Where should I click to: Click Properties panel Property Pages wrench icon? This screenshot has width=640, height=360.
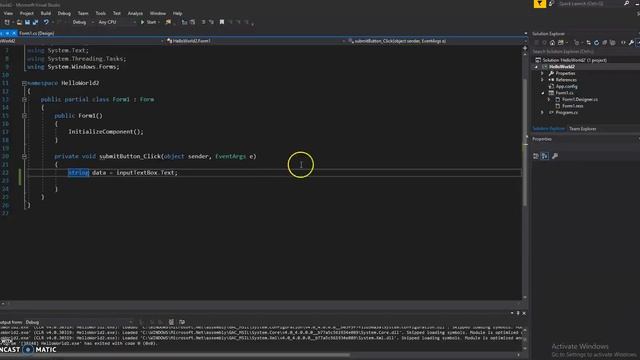click(x=555, y=156)
